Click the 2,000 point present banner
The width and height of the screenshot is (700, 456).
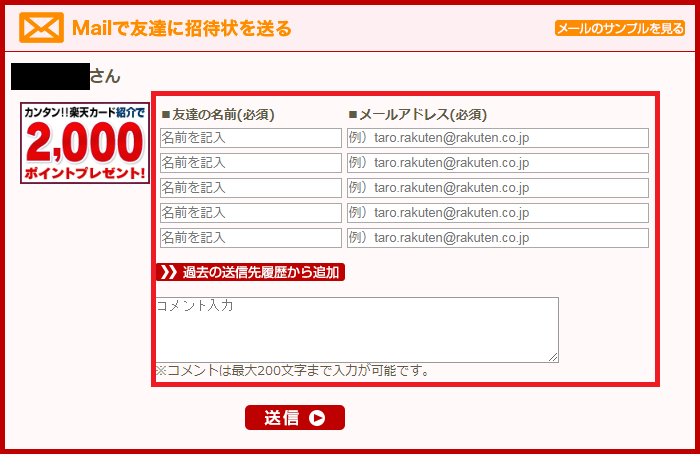pos(84,143)
